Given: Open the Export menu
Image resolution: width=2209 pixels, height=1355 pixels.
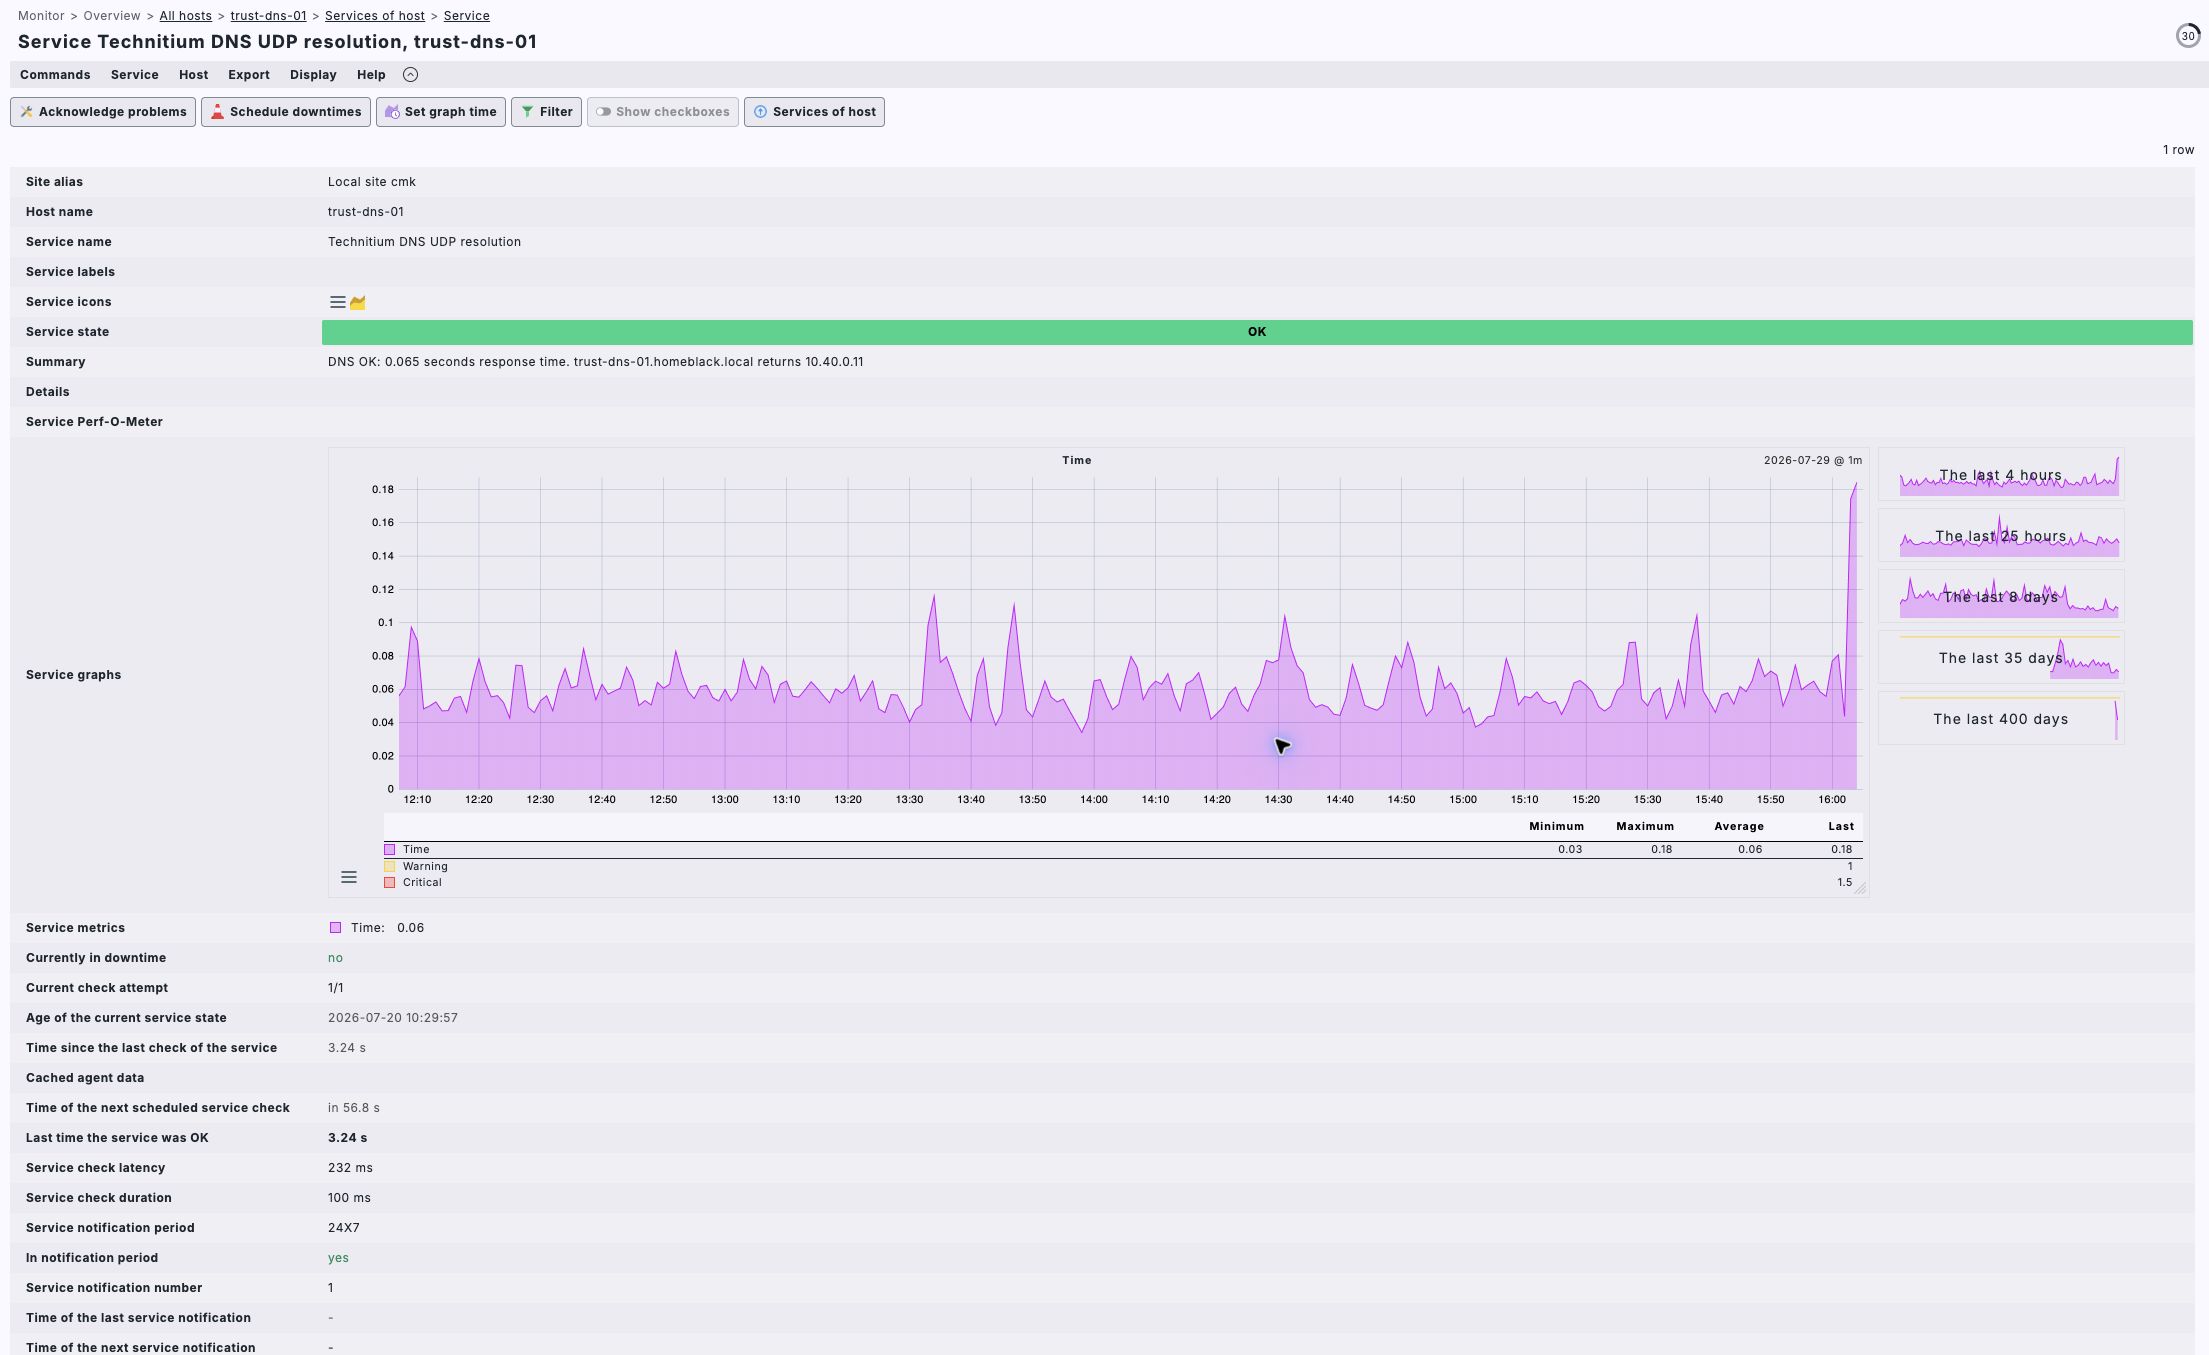Looking at the screenshot, I should [249, 75].
